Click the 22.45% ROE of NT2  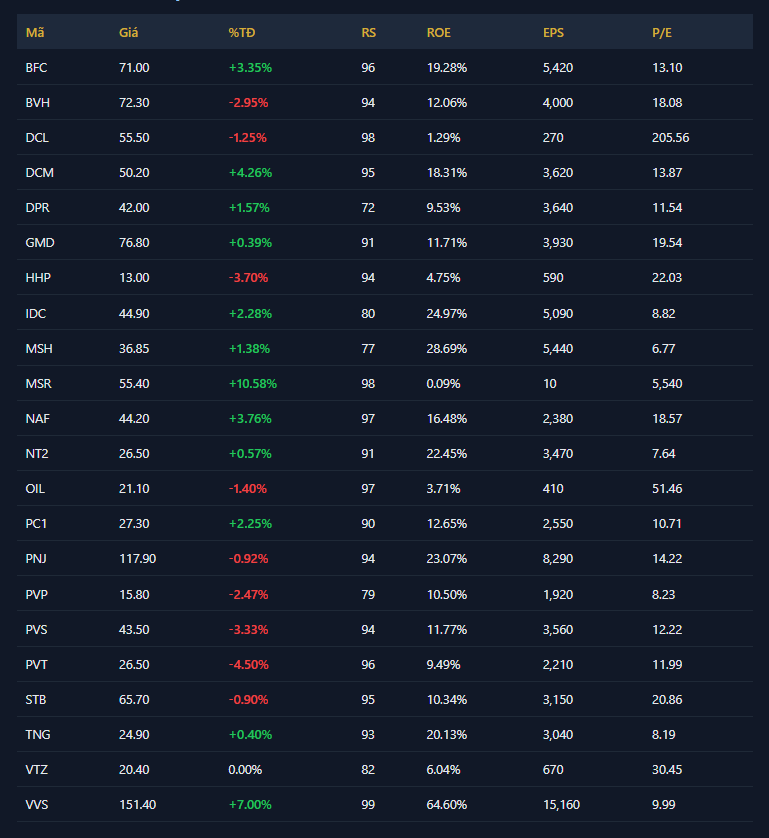click(x=447, y=454)
